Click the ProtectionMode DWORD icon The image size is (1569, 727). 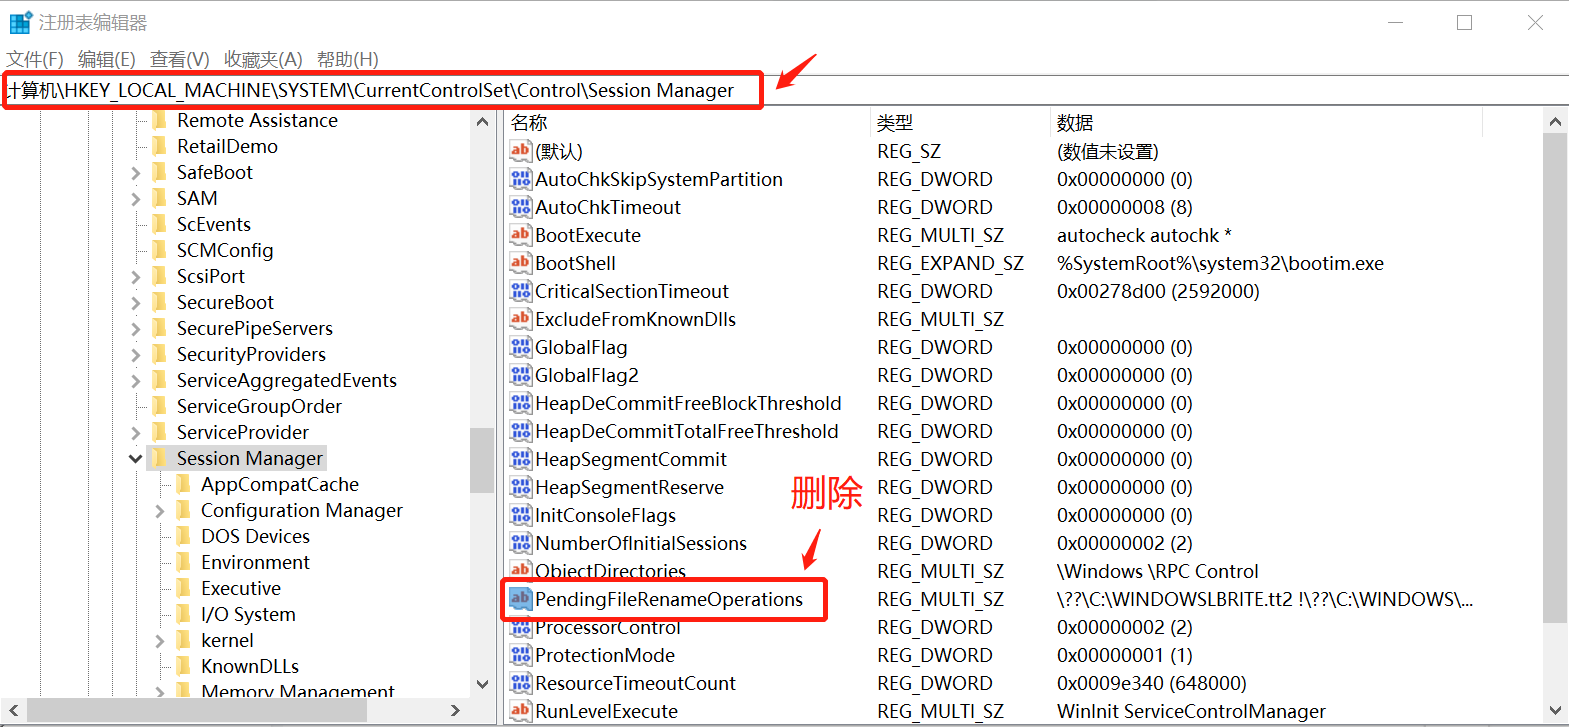(x=521, y=655)
